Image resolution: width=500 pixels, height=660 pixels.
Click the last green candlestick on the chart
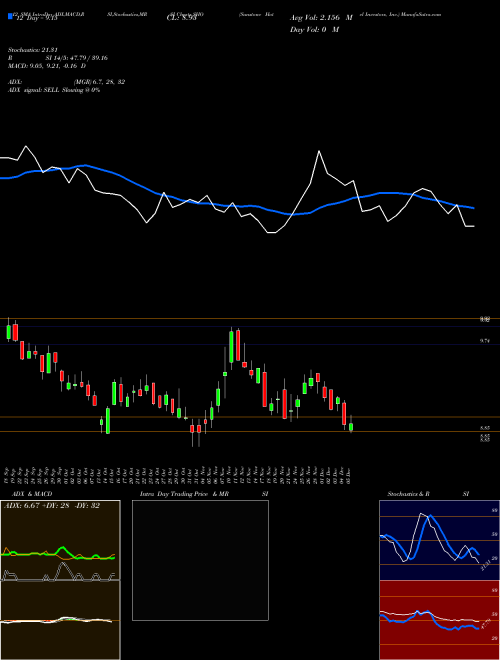point(351,427)
